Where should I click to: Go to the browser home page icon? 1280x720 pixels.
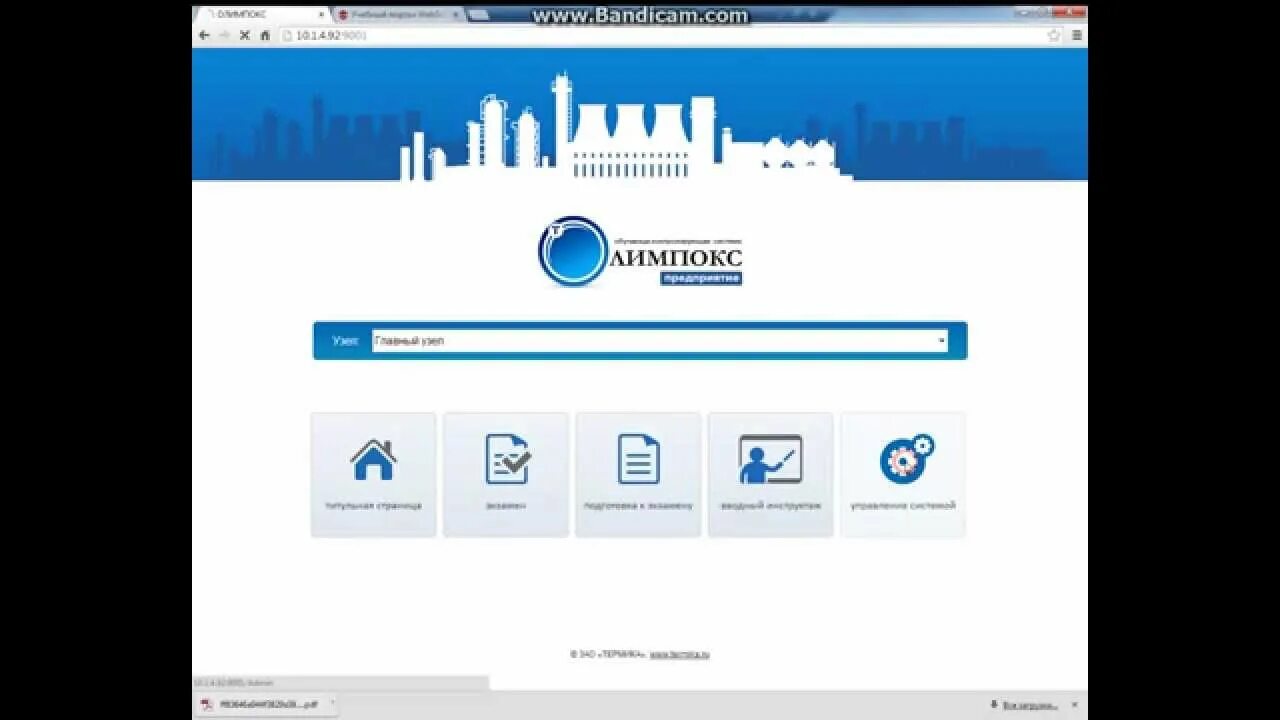click(x=265, y=35)
